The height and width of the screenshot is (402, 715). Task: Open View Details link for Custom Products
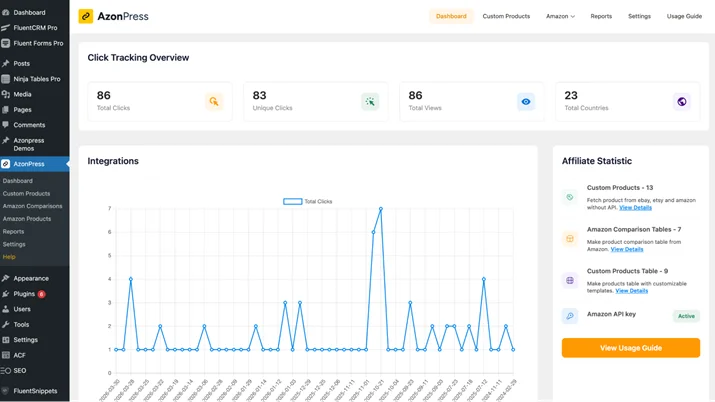(x=635, y=208)
